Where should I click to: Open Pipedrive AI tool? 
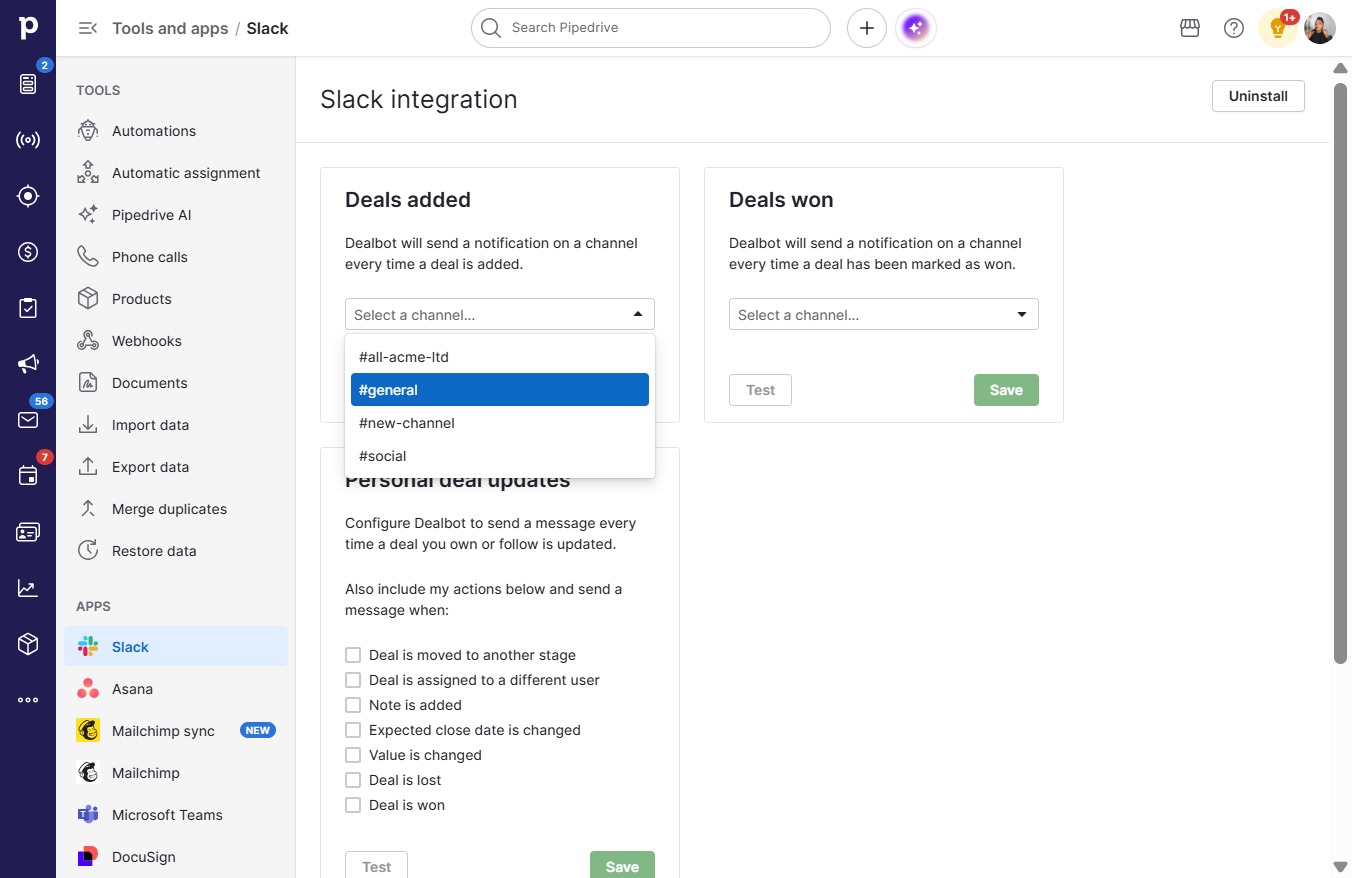(x=176, y=215)
